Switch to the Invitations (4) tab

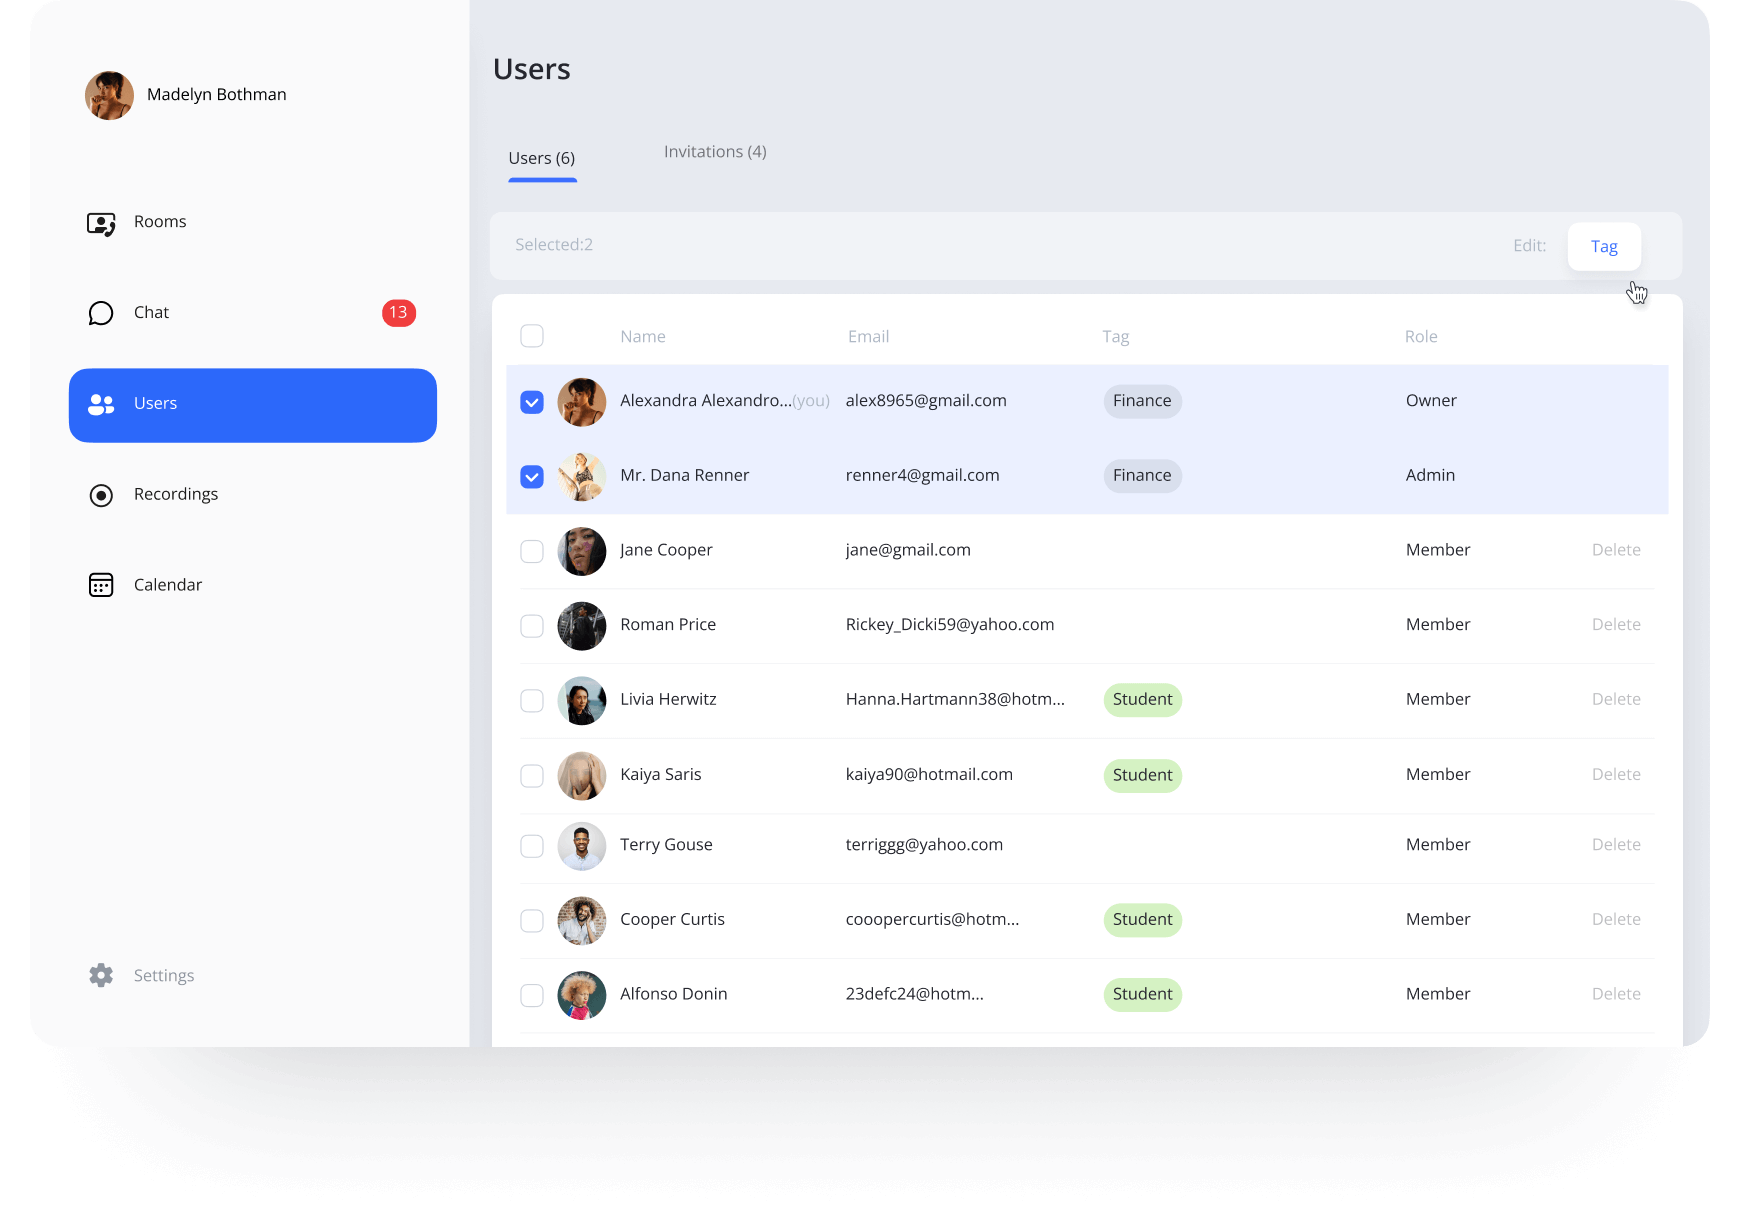pos(715,152)
